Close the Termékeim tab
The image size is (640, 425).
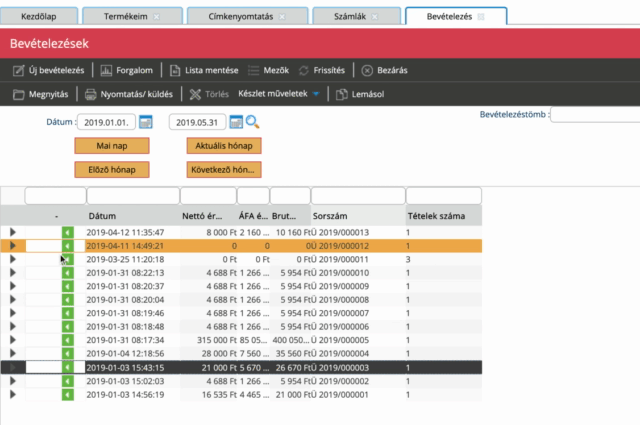[157, 17]
